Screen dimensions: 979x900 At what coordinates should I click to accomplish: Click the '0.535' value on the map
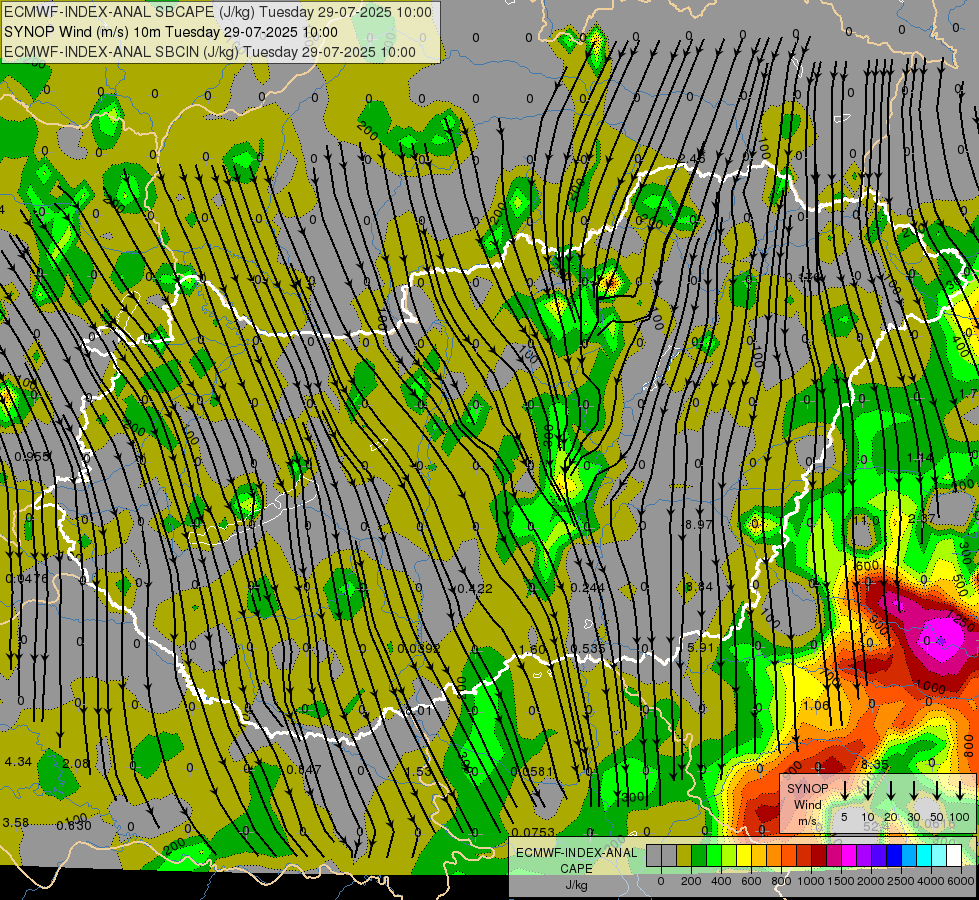coord(588,648)
